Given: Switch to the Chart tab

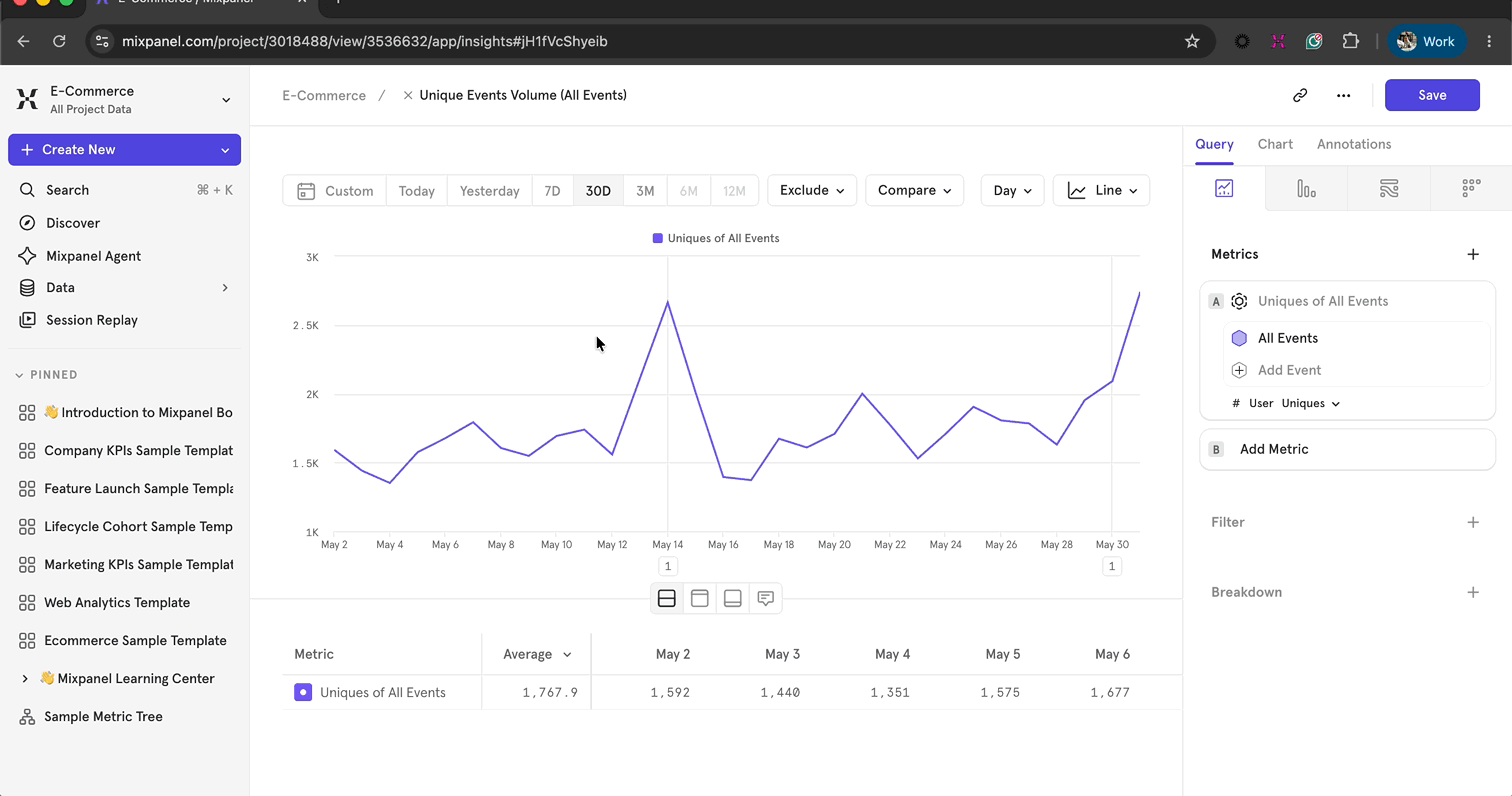Looking at the screenshot, I should point(1275,144).
